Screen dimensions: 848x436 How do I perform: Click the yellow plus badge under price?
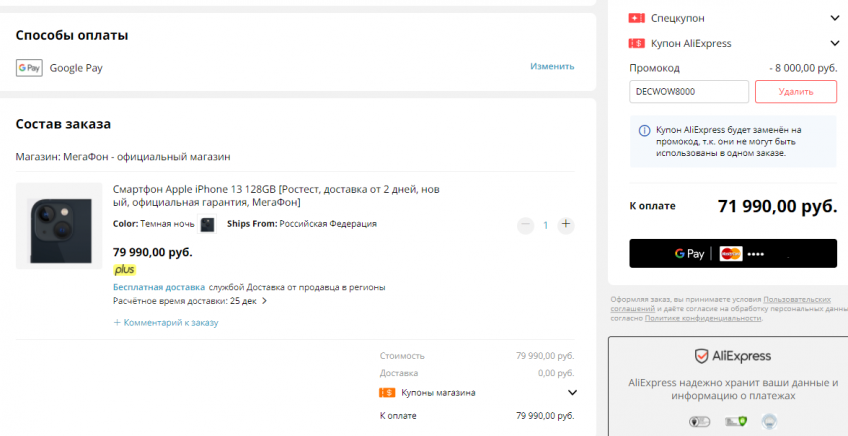(x=124, y=269)
